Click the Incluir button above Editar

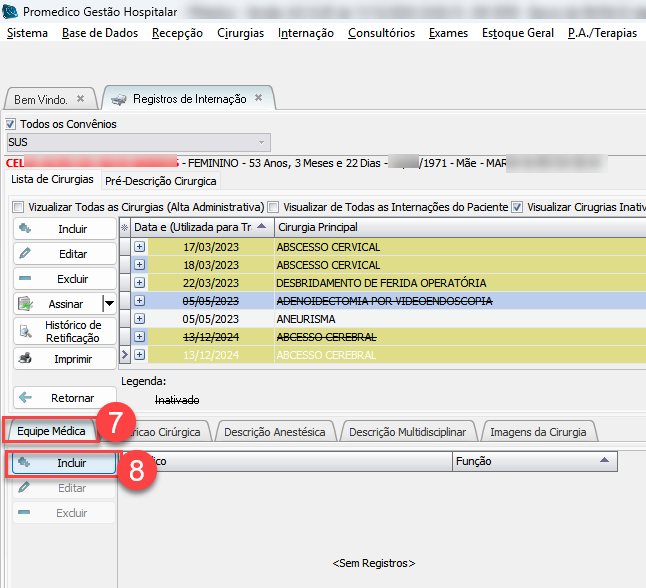(64, 229)
